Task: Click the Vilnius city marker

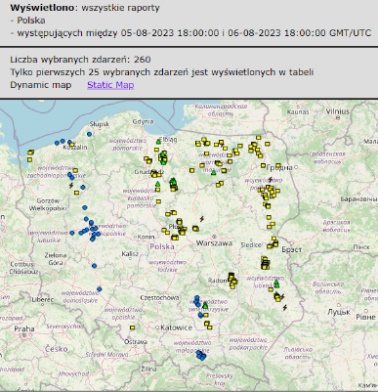Action: coord(337,118)
